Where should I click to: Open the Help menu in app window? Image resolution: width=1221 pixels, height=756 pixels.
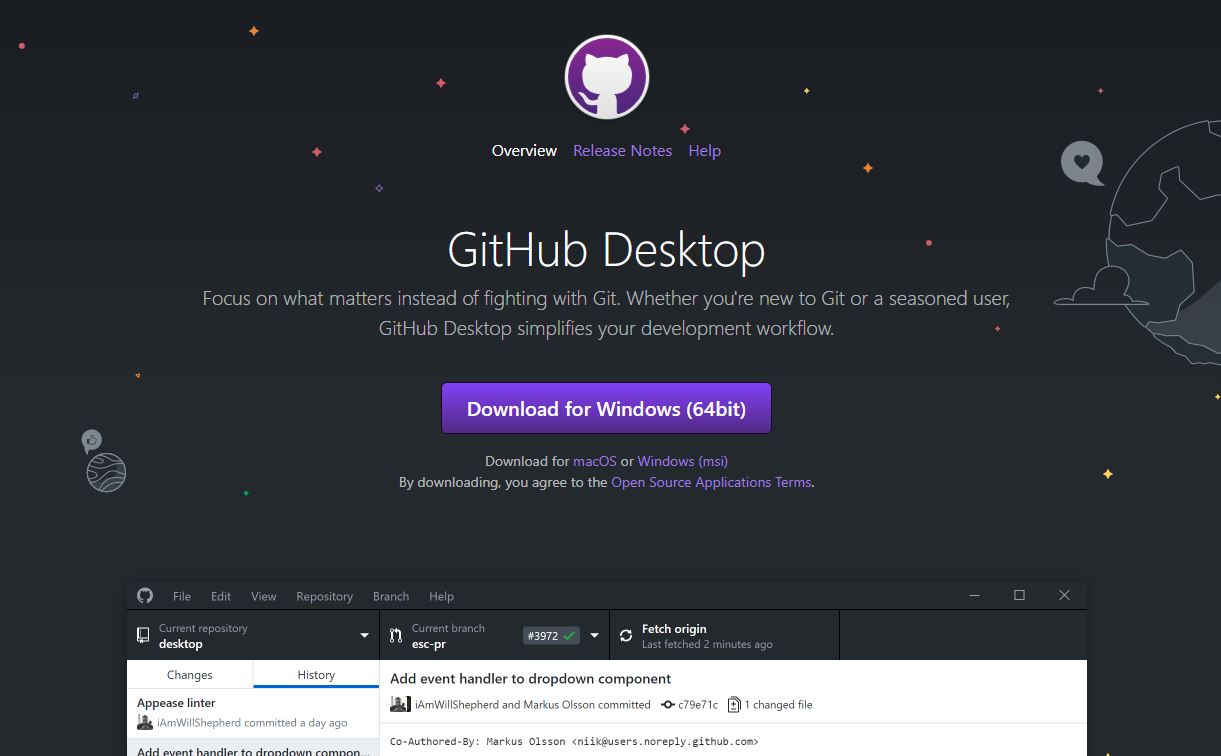[441, 596]
